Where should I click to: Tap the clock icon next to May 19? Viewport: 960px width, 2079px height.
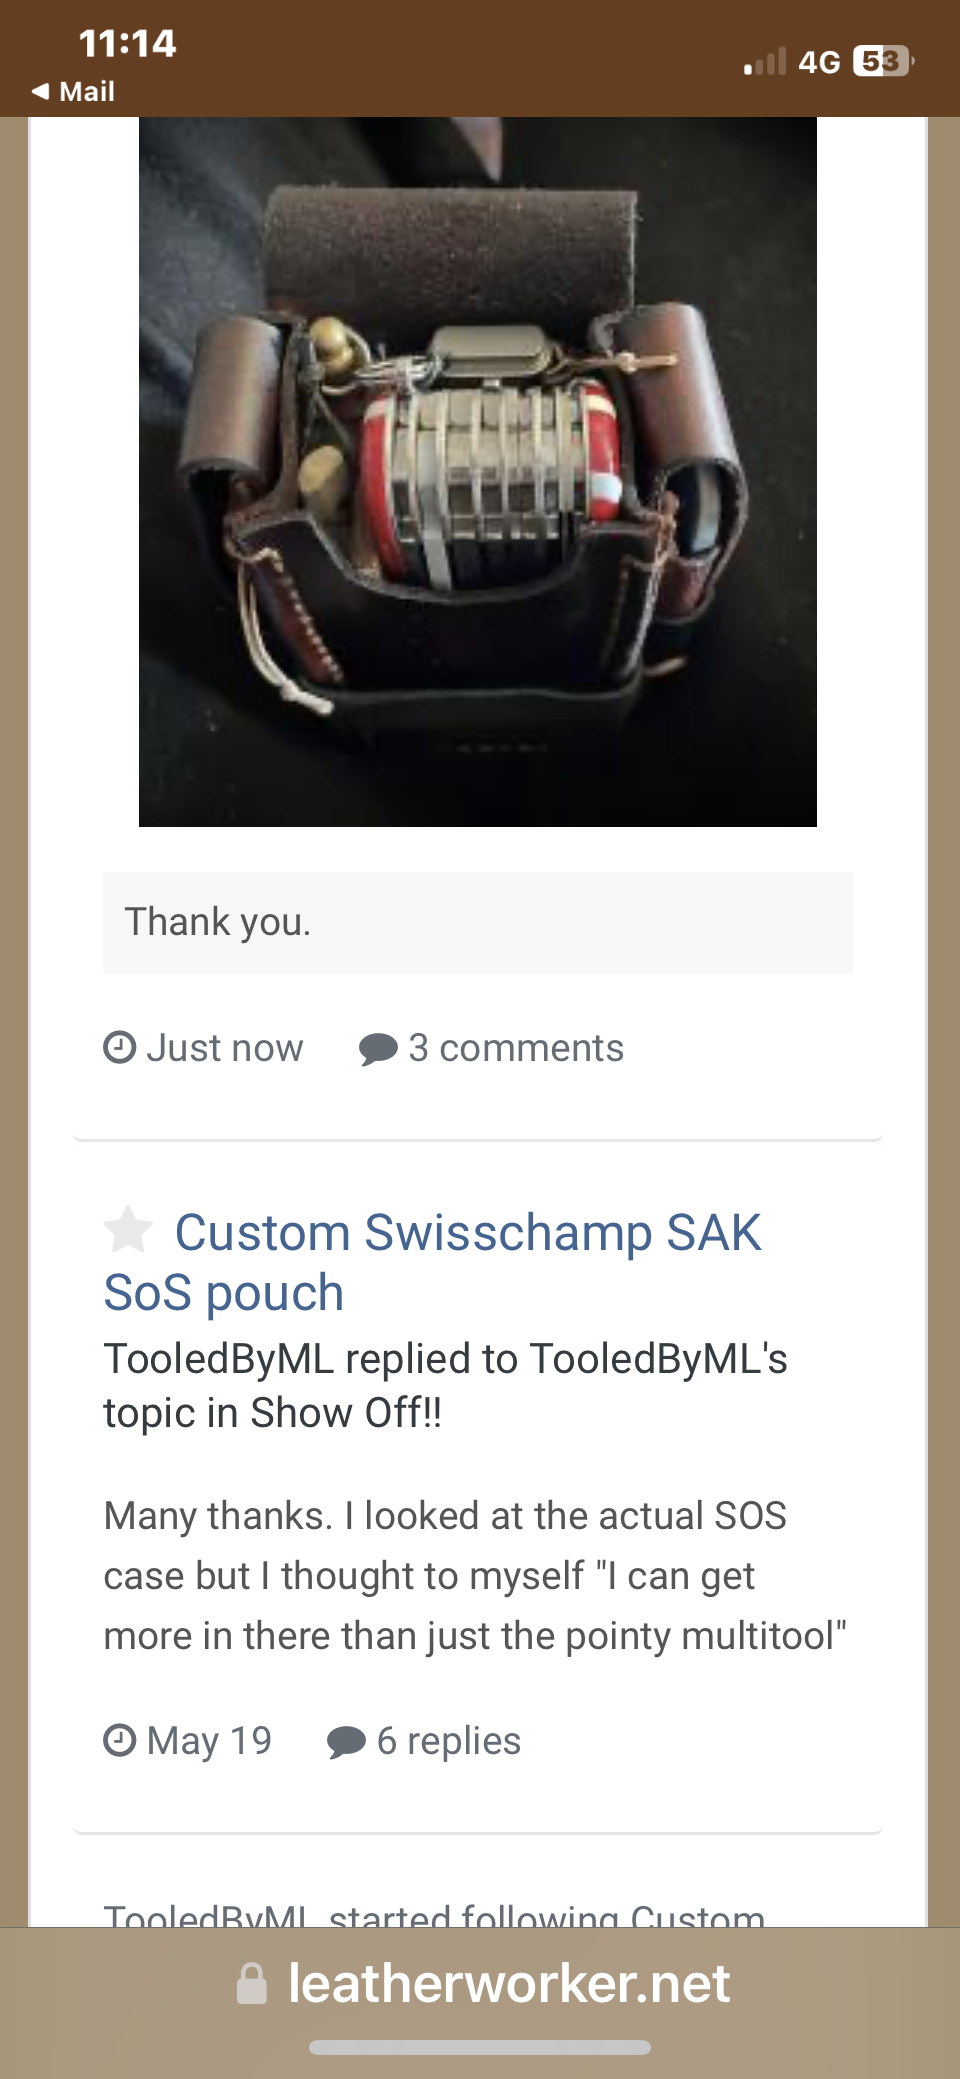[x=120, y=1740]
